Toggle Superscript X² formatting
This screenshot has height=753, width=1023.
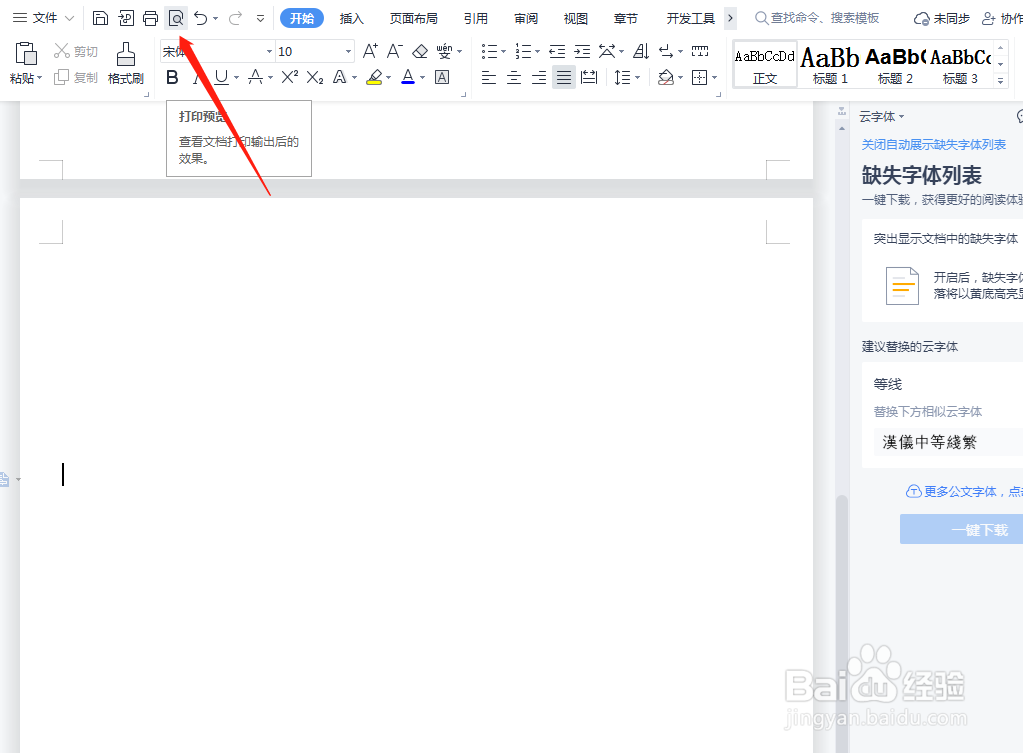pyautogui.click(x=290, y=78)
